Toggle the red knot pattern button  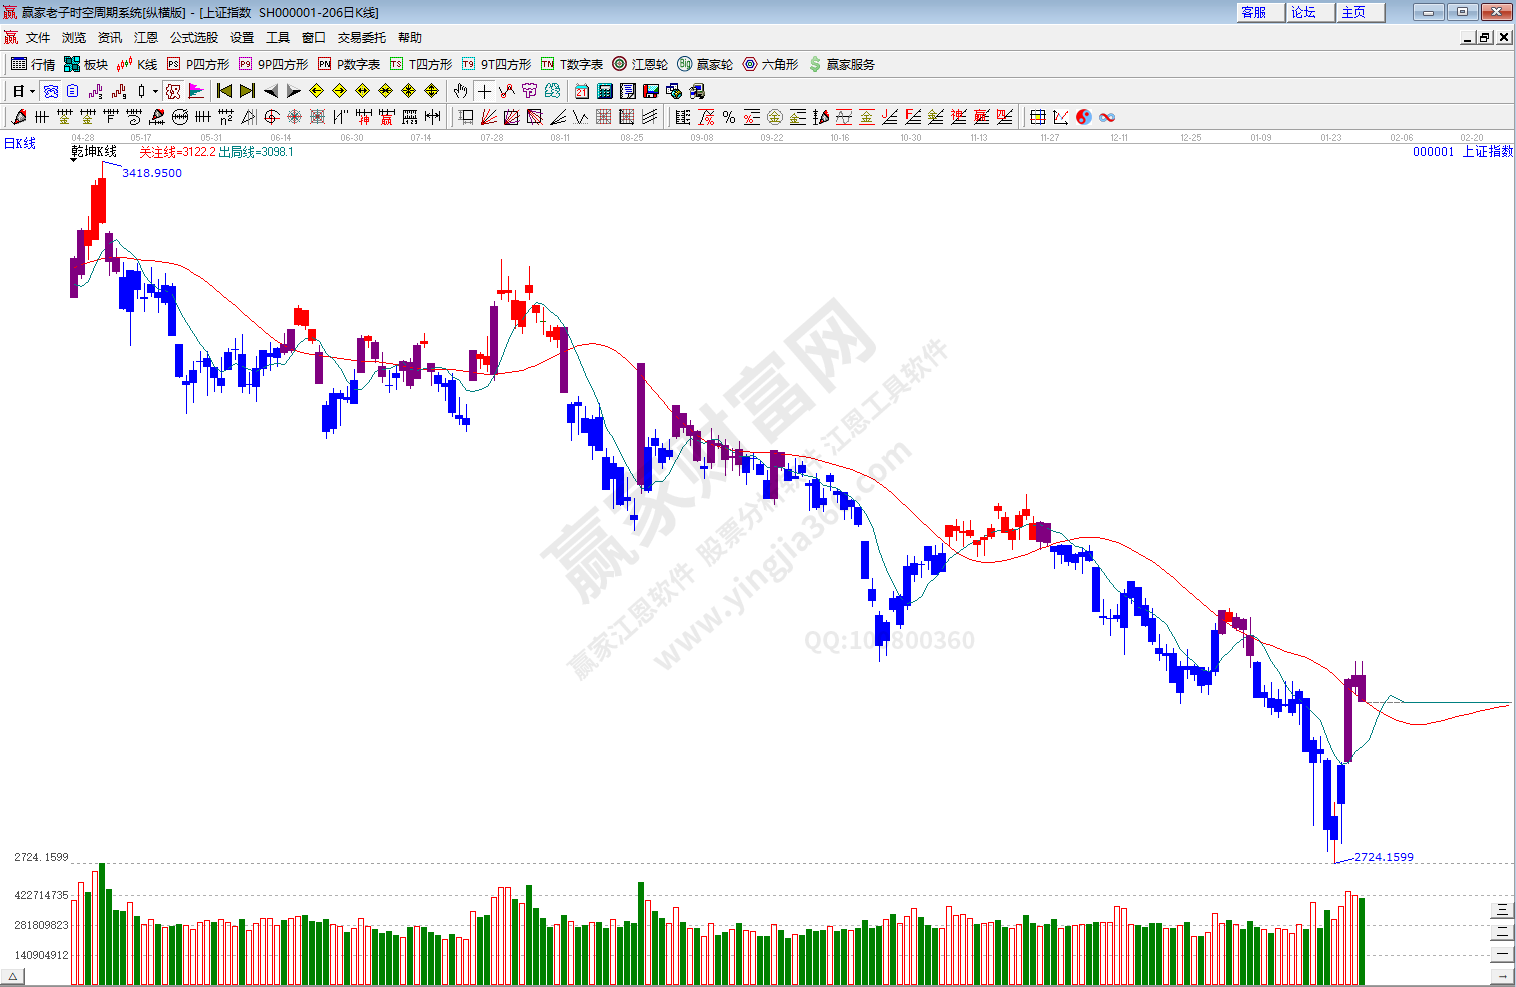(x=173, y=91)
